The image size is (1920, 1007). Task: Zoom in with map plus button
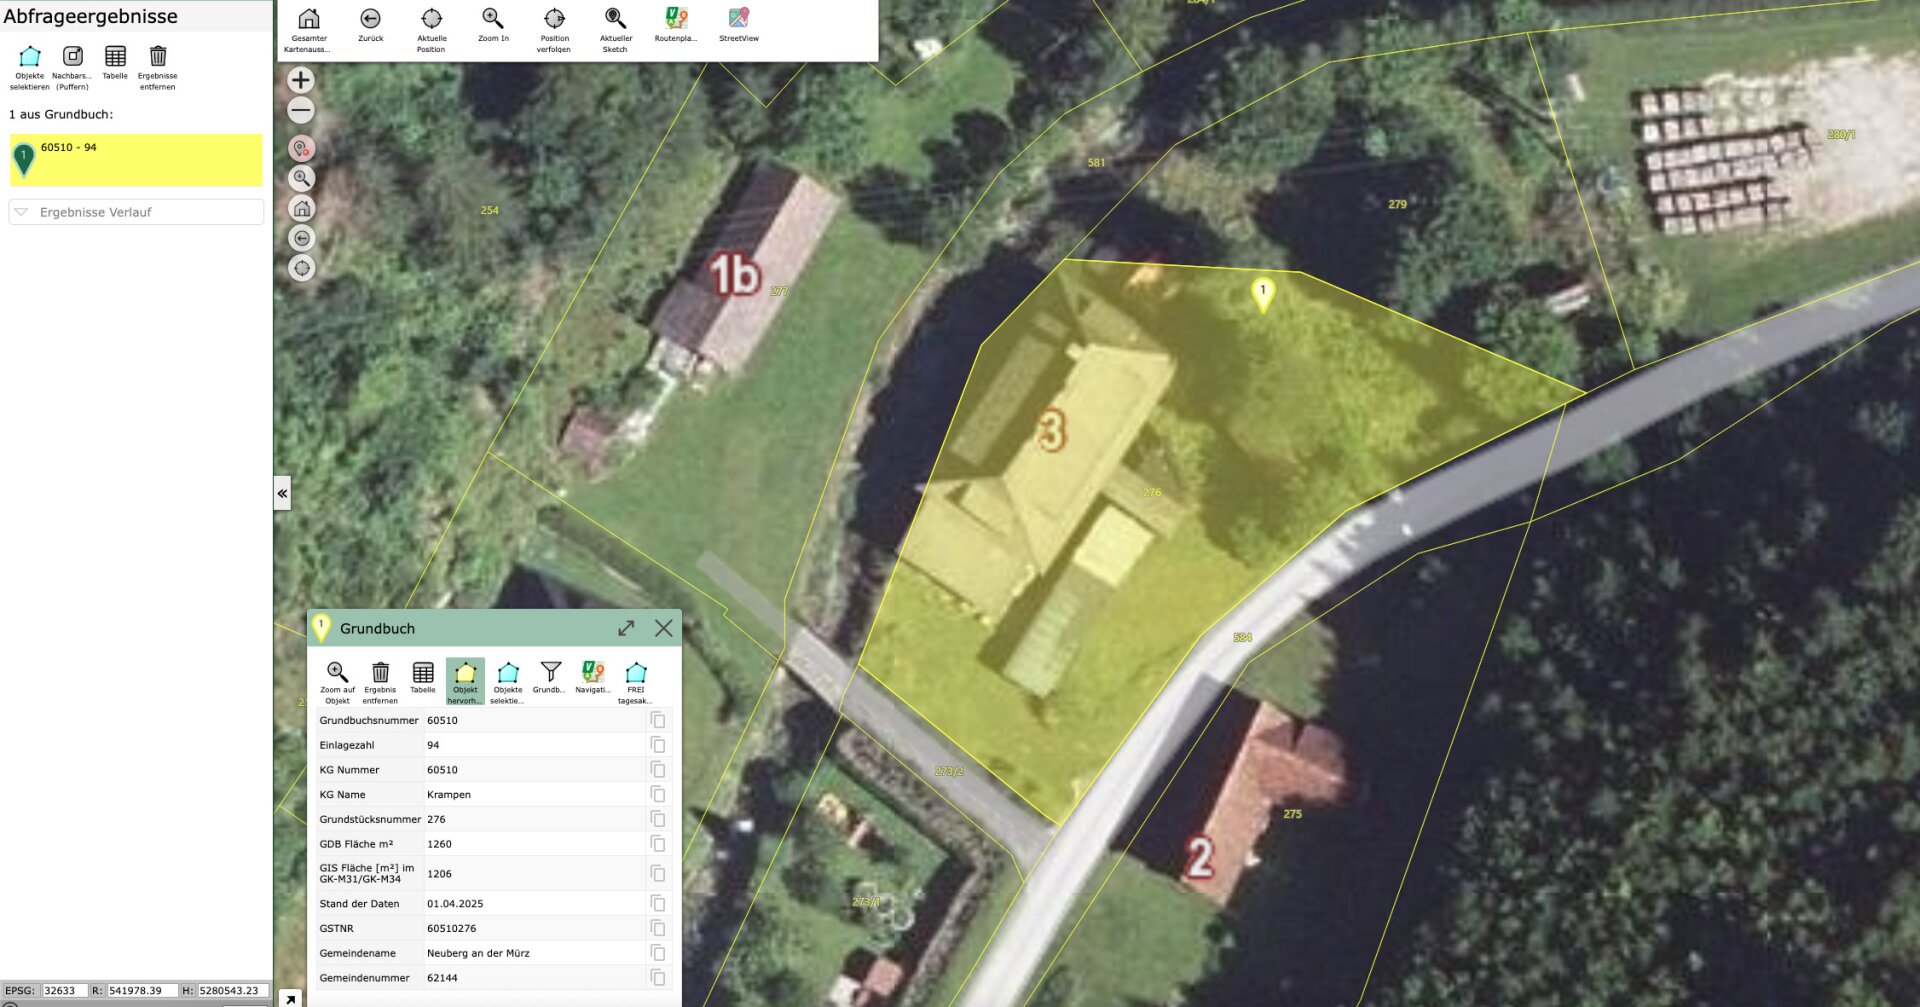pos(301,80)
